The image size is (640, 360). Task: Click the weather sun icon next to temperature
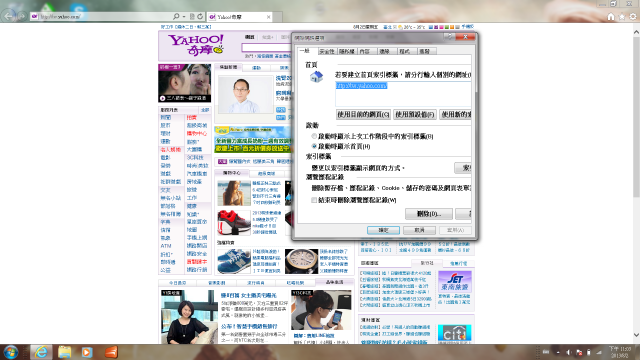click(x=400, y=27)
